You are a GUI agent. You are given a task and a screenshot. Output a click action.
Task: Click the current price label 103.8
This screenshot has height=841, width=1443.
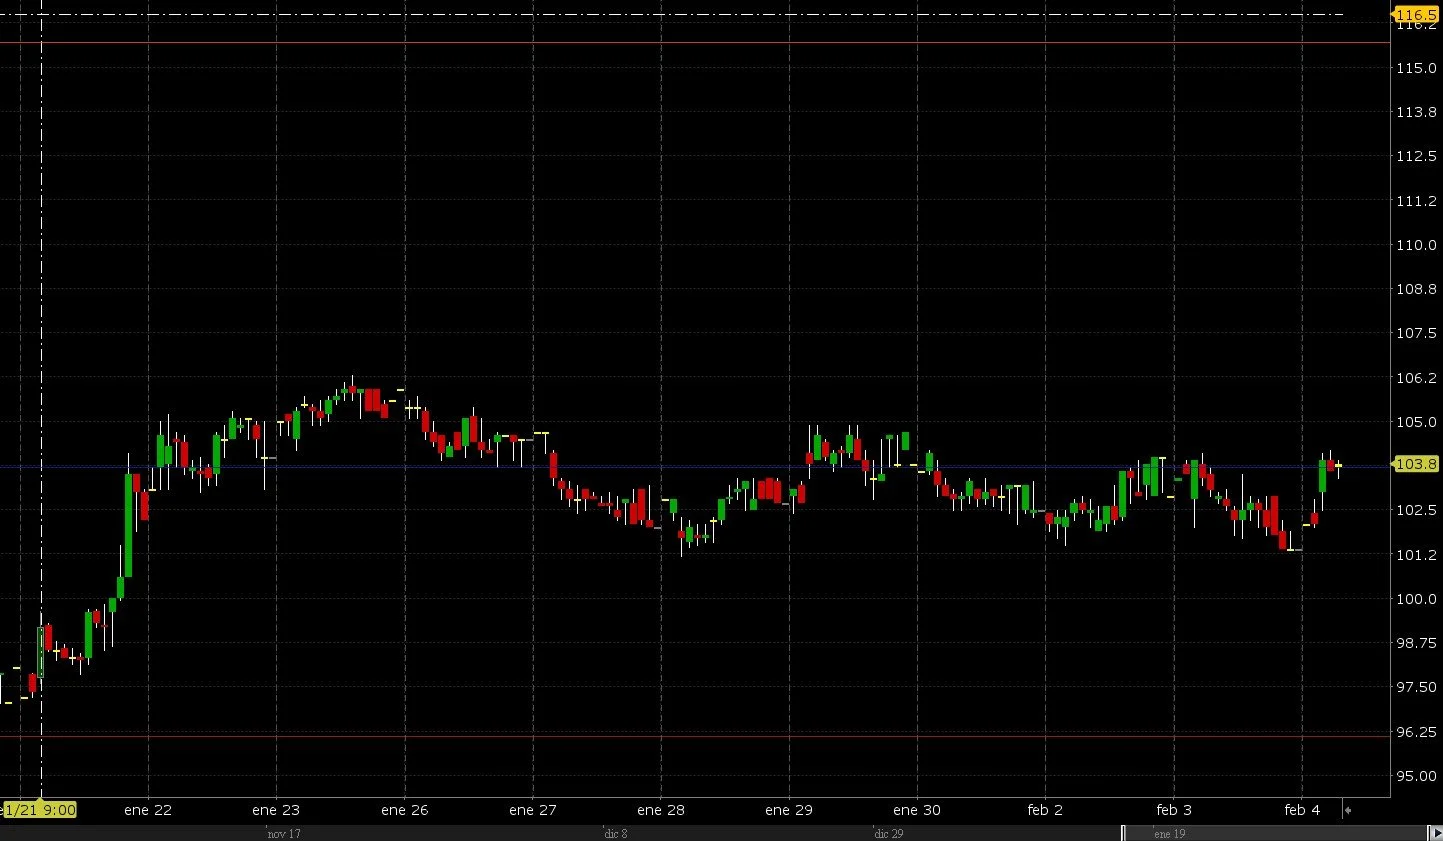point(1415,464)
